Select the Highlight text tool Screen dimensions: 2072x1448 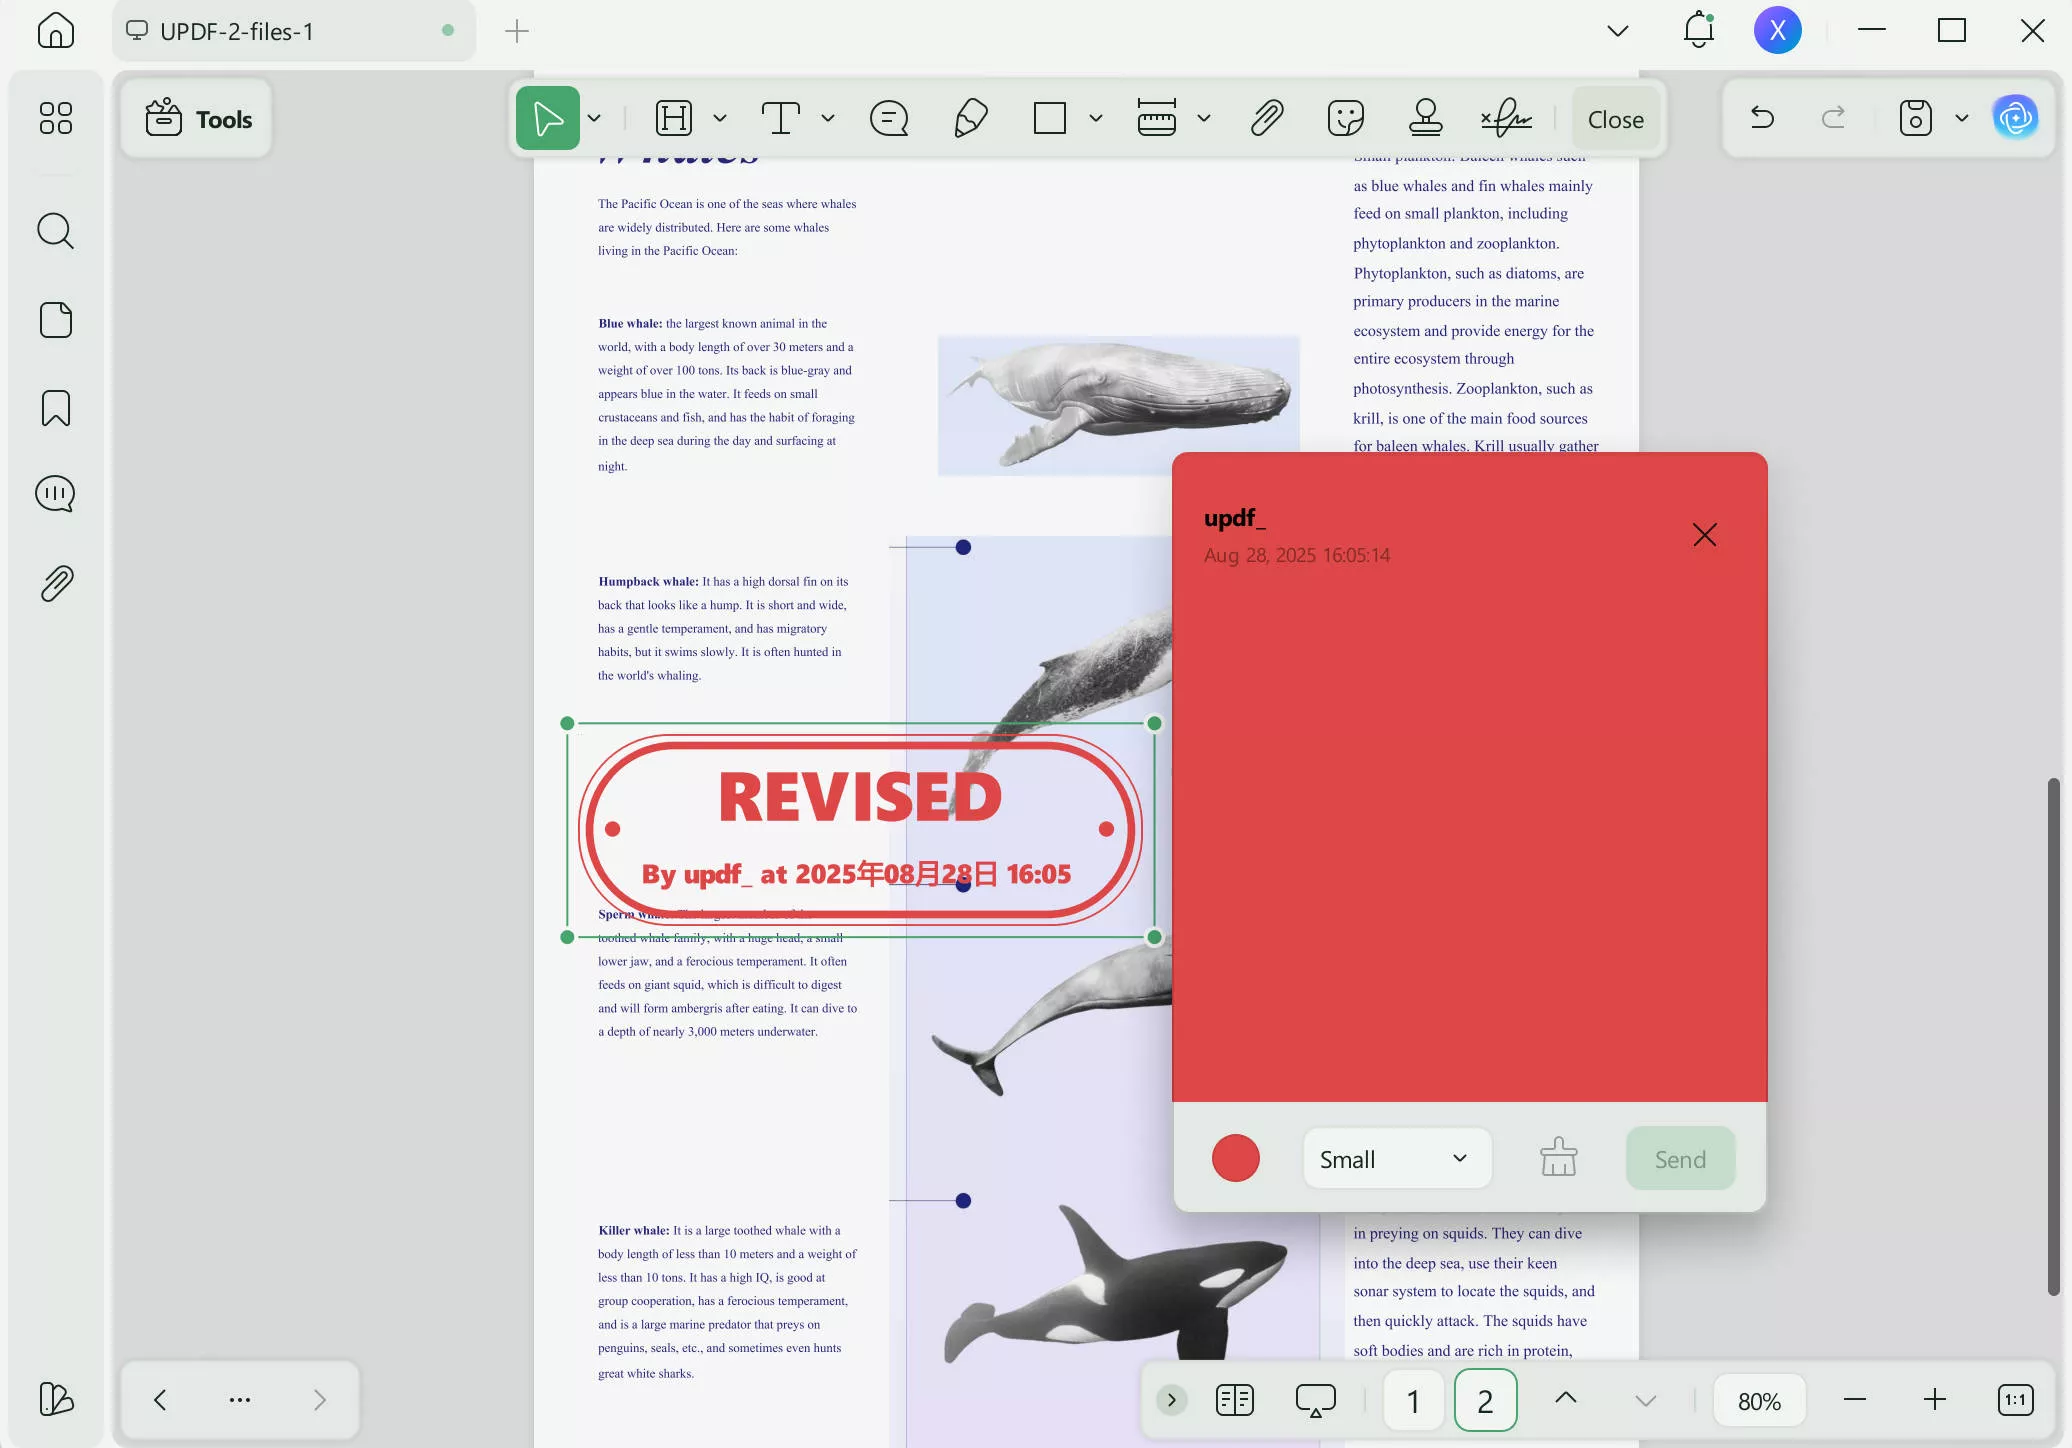coord(674,118)
